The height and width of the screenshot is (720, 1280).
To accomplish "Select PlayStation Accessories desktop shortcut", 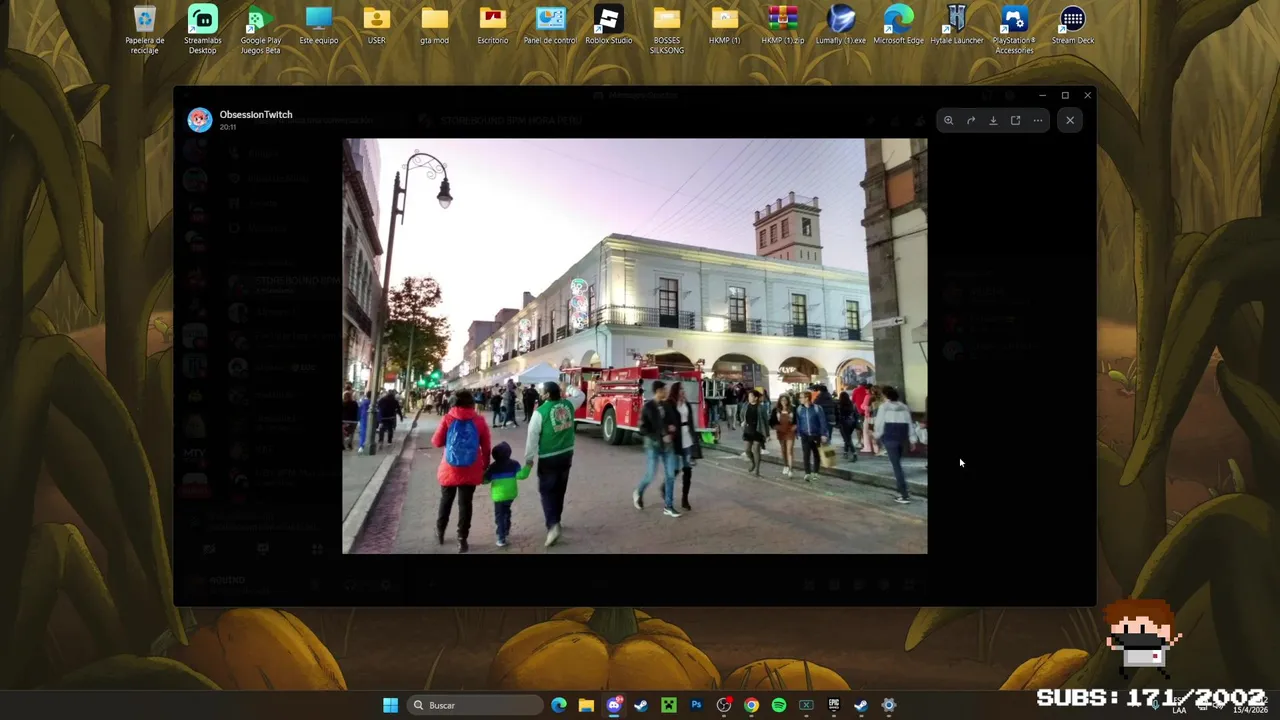I will pos(1015,30).
